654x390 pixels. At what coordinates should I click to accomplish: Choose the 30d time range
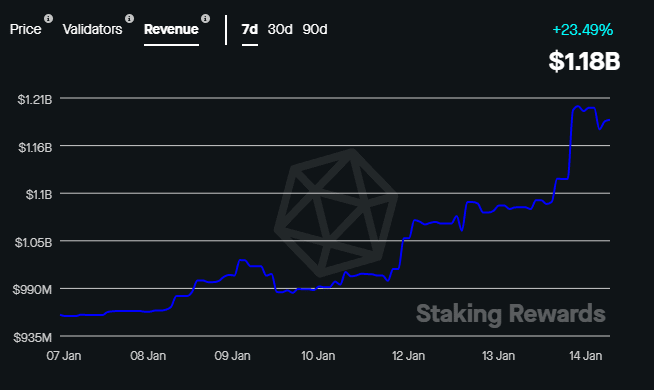(280, 29)
